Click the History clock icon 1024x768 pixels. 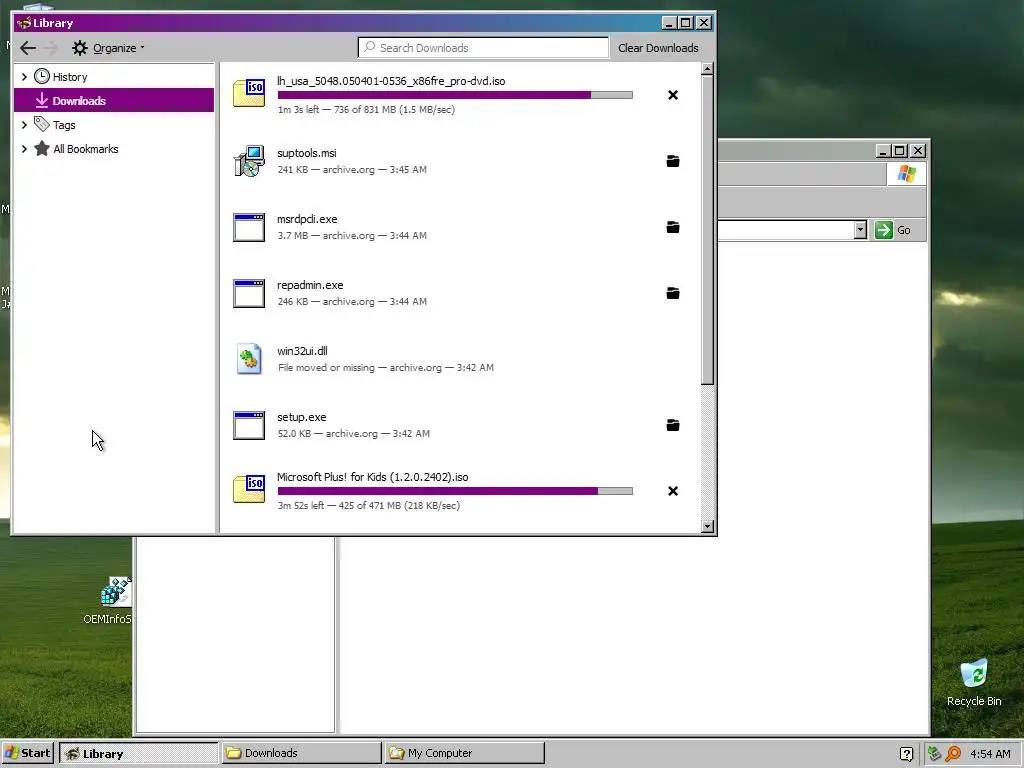pos(41,76)
